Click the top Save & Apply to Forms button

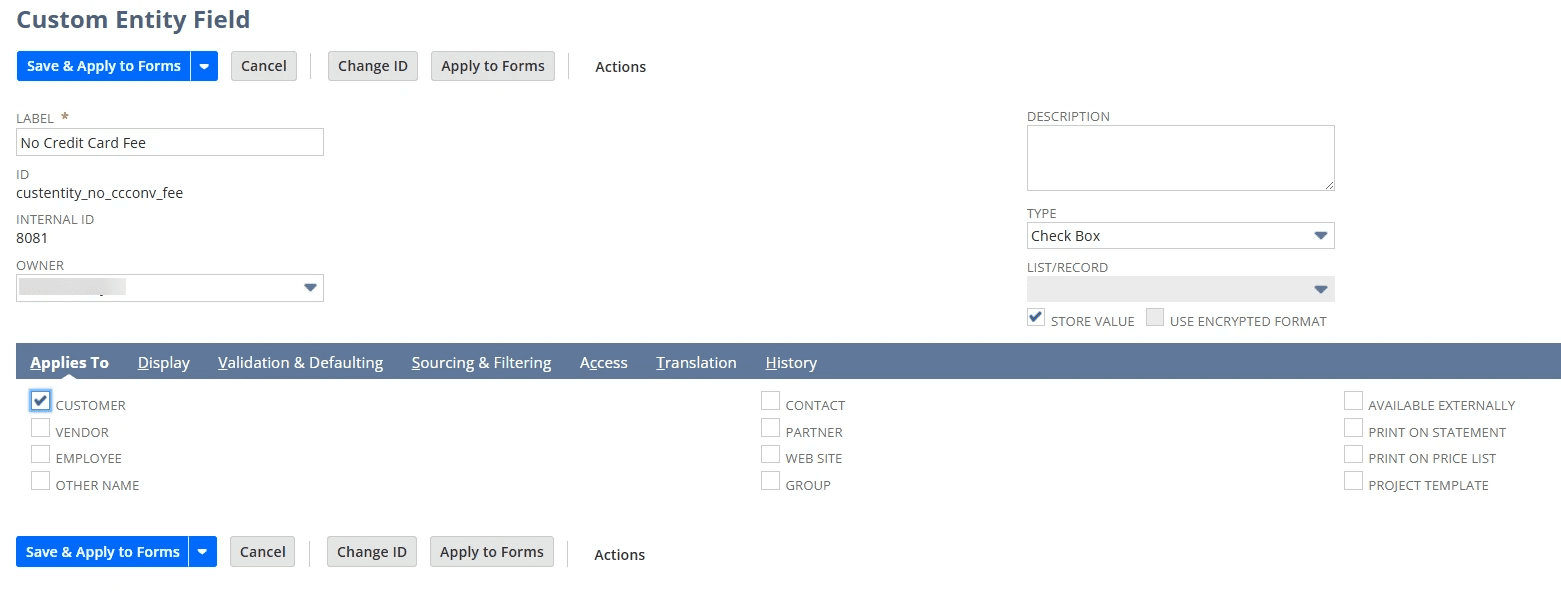coord(104,66)
